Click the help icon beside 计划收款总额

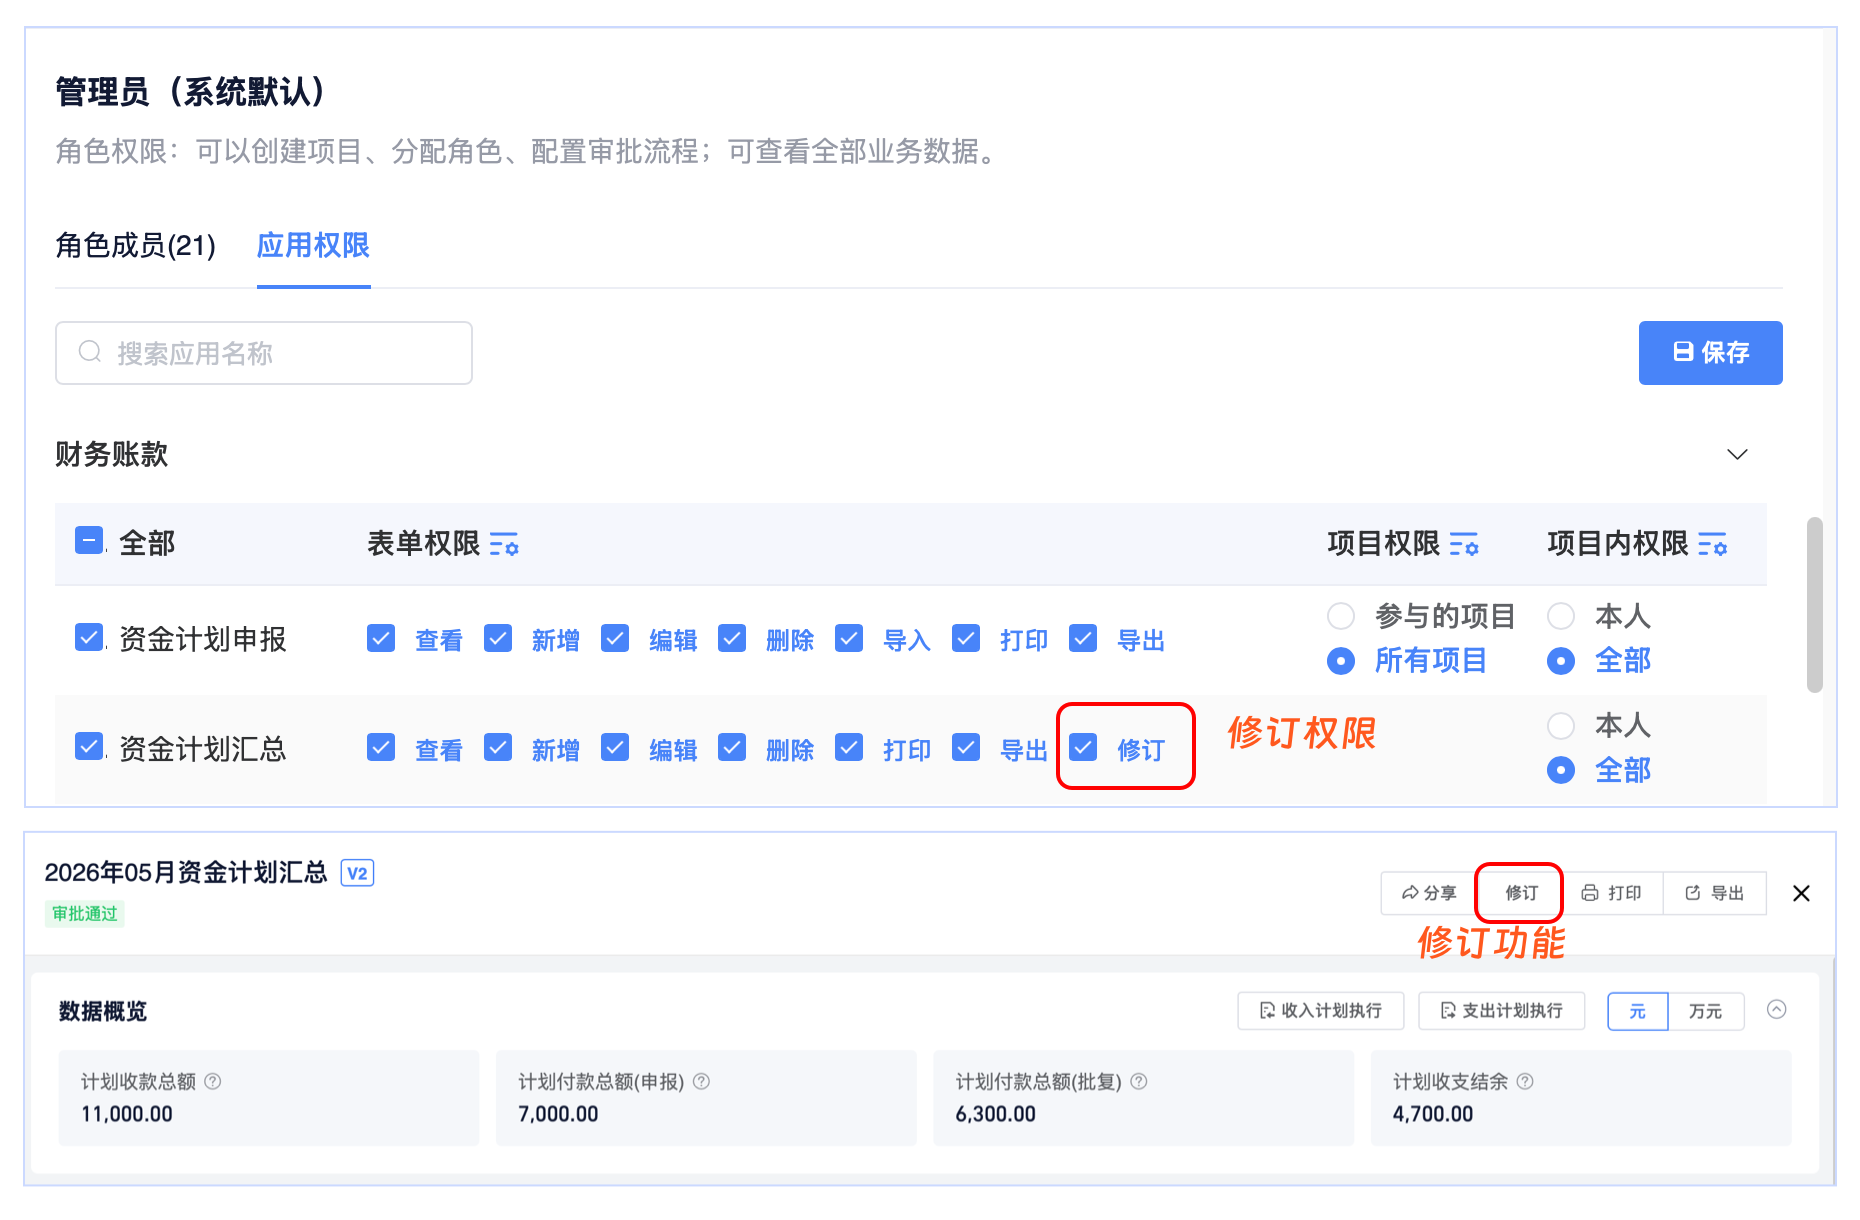[x=213, y=1081]
